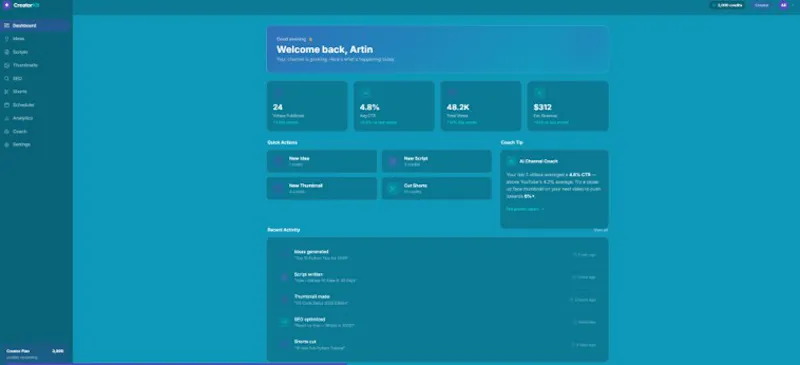Open the Thumbnail made activity row
The height and width of the screenshot is (365, 800).
point(437,300)
